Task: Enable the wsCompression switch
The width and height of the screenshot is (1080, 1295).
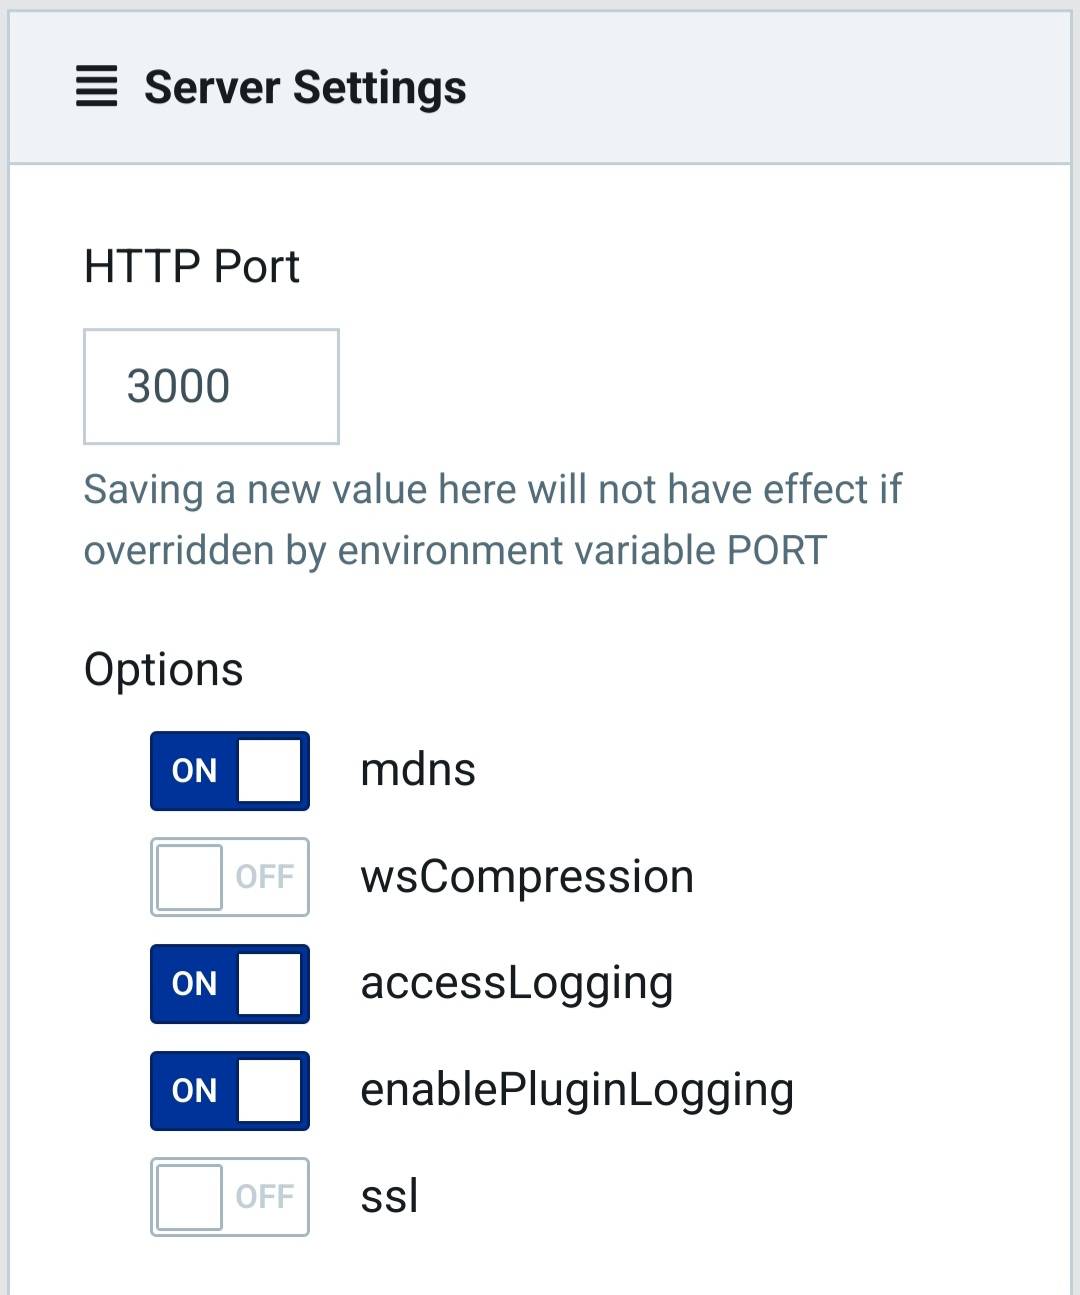Action: click(x=230, y=877)
